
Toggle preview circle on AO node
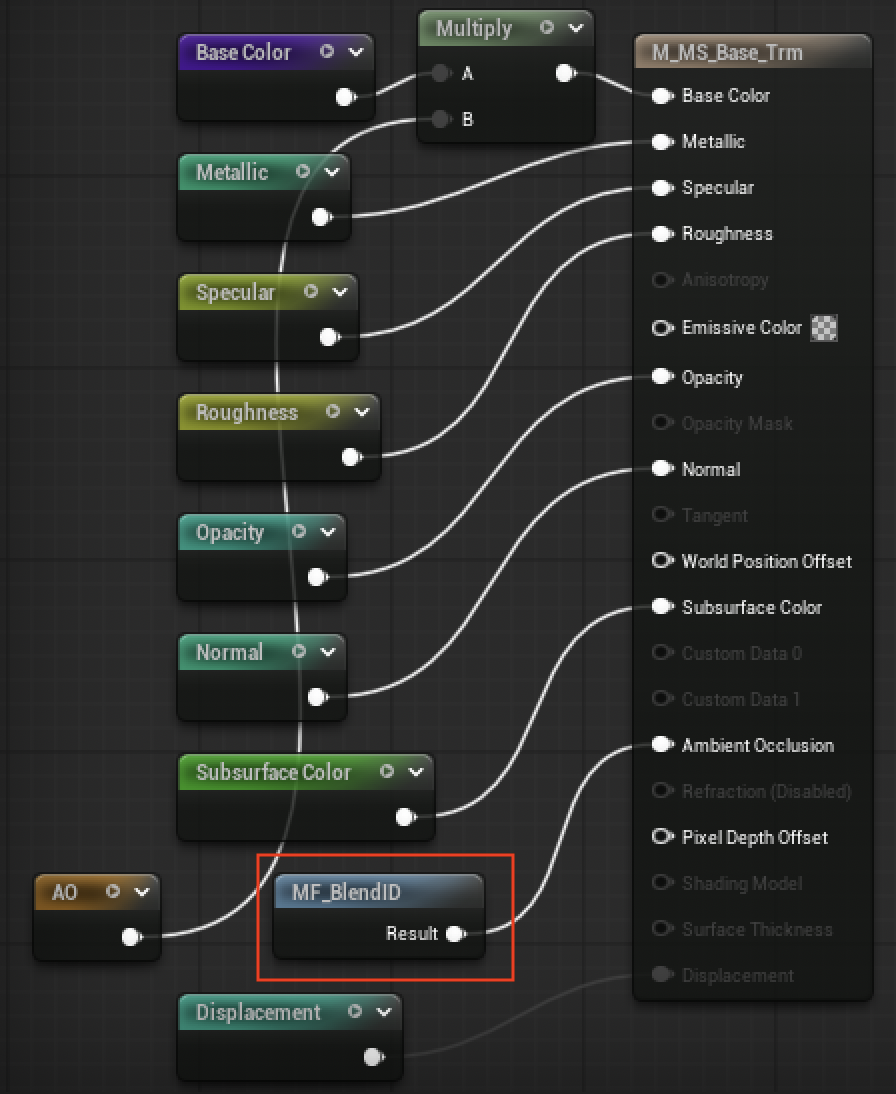click(113, 891)
